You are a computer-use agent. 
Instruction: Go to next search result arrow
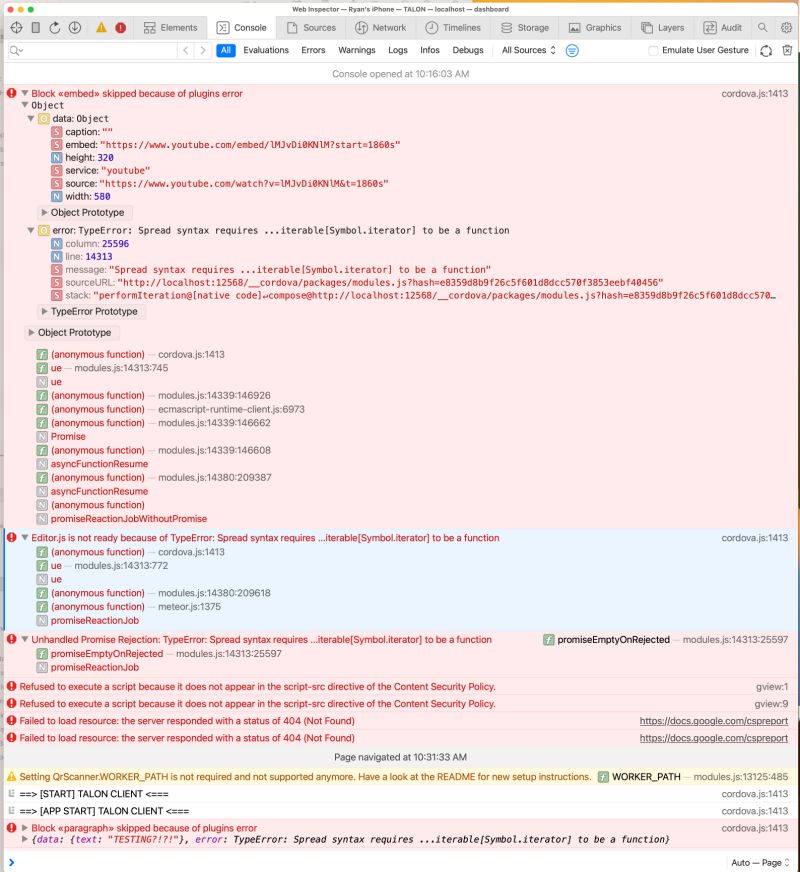[x=203, y=50]
